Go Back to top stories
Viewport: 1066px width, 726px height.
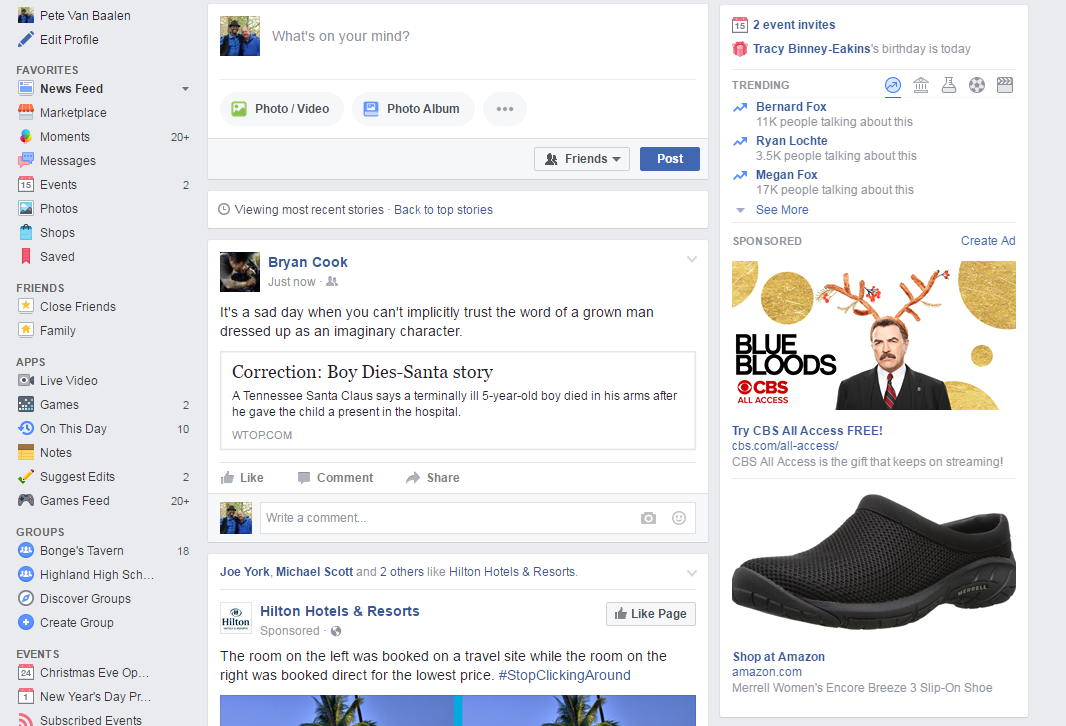point(443,209)
